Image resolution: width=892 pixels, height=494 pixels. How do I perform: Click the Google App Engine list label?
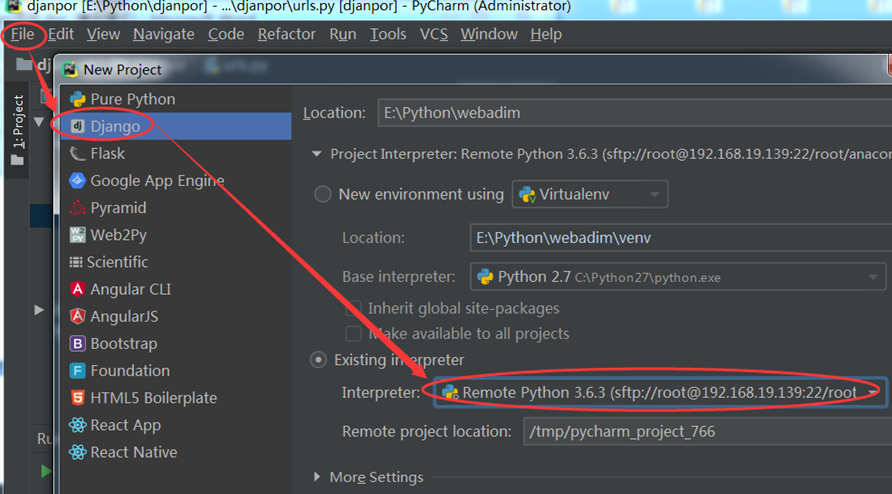point(158,181)
